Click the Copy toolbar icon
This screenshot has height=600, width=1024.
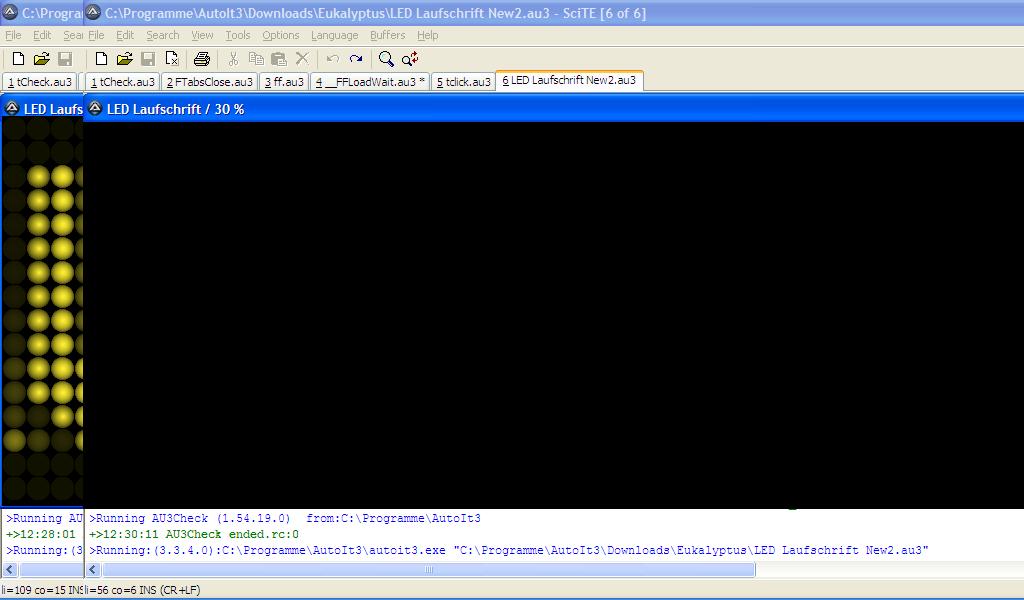256,59
